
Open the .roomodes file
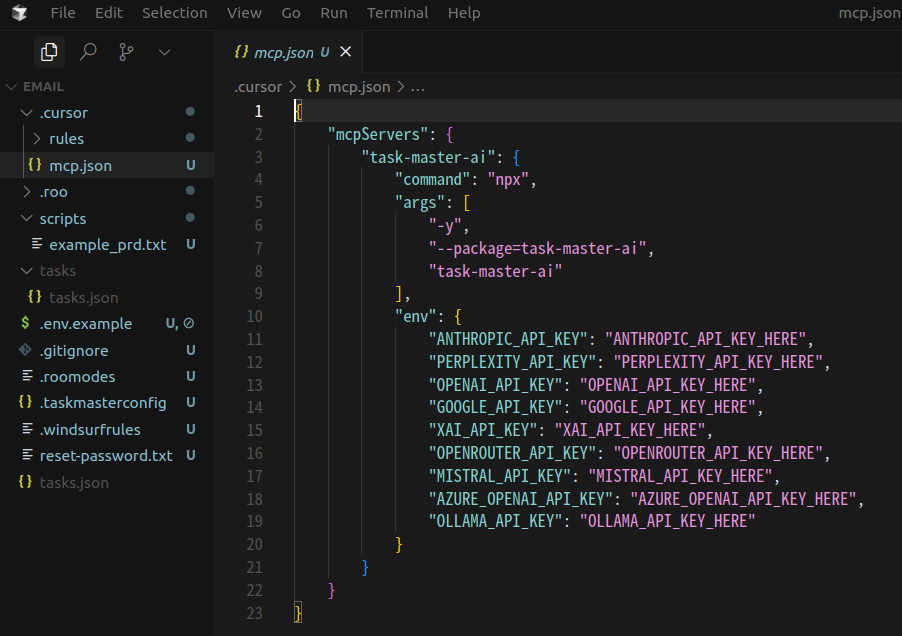(107, 377)
